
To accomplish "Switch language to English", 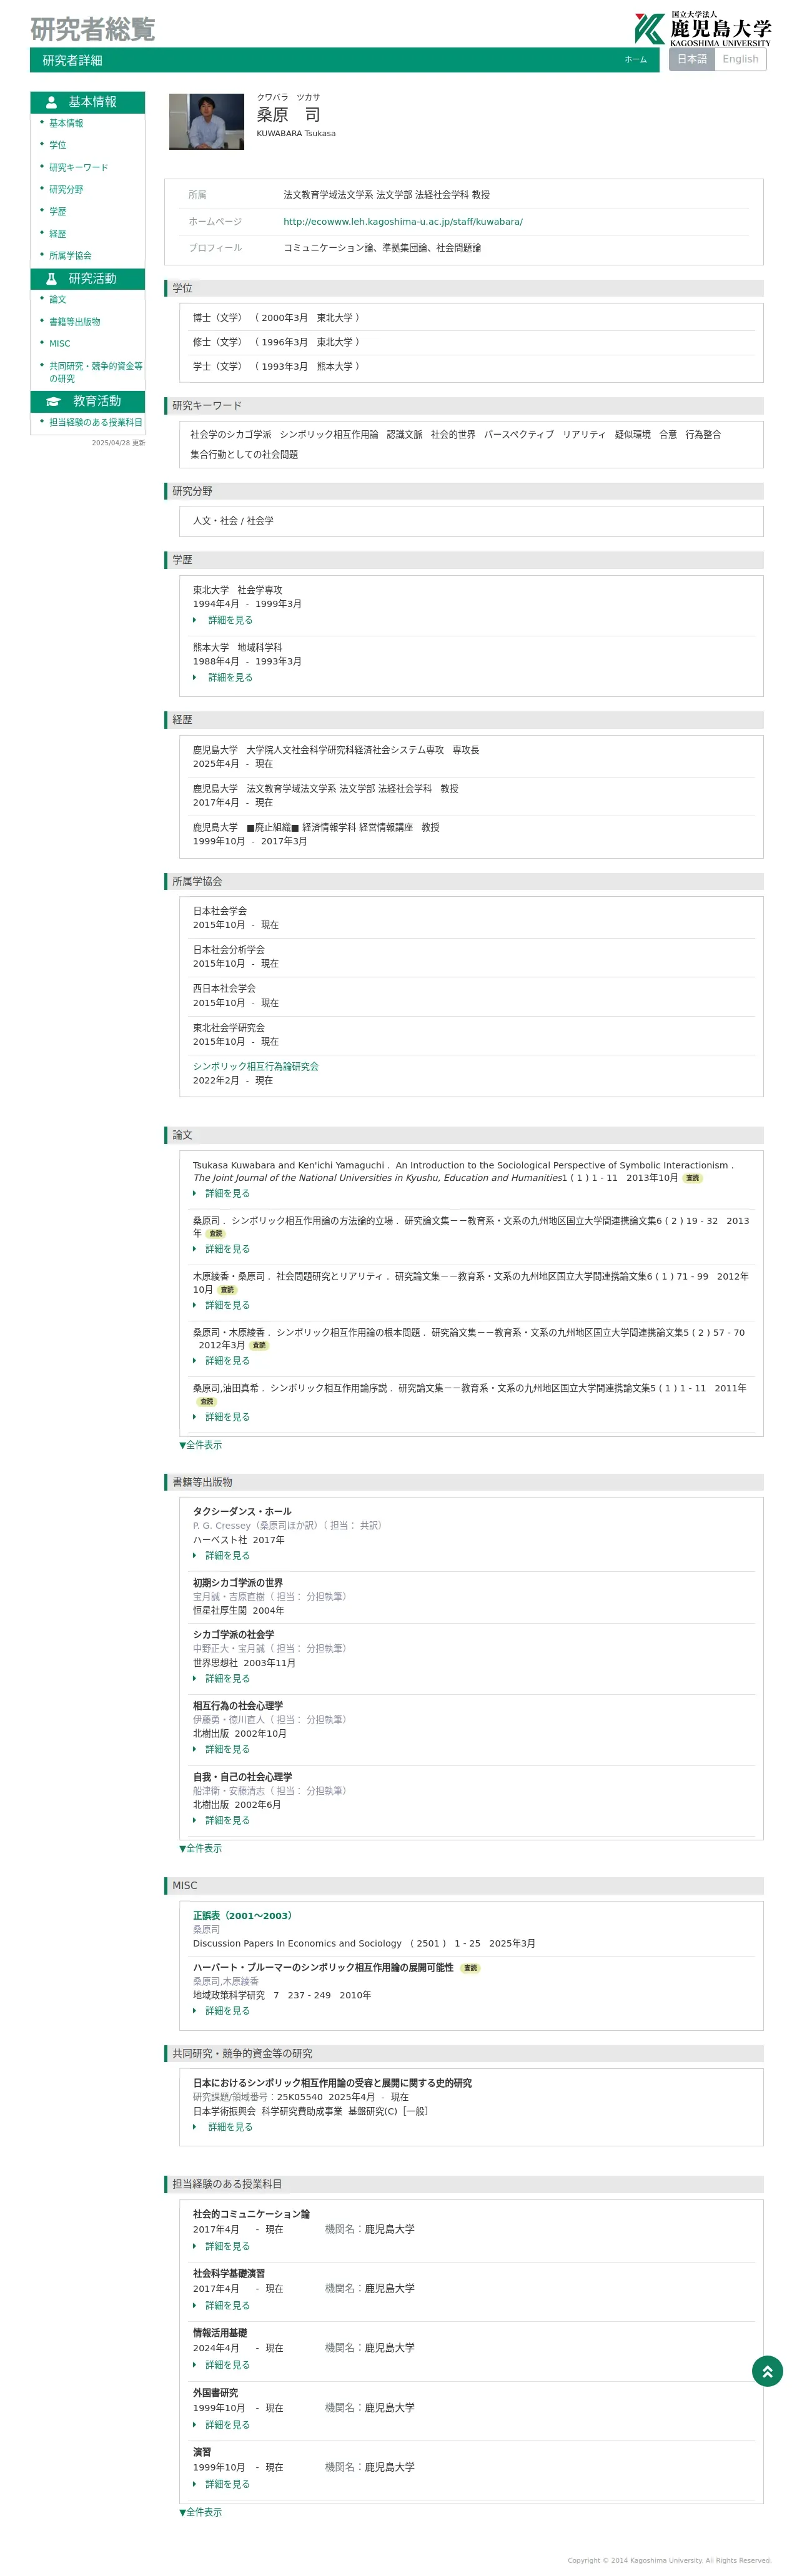I will pos(740,59).
